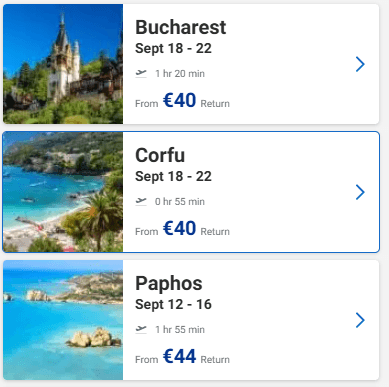389x387 pixels.
Task: Select the Paphos coastline photo
Action: click(63, 320)
